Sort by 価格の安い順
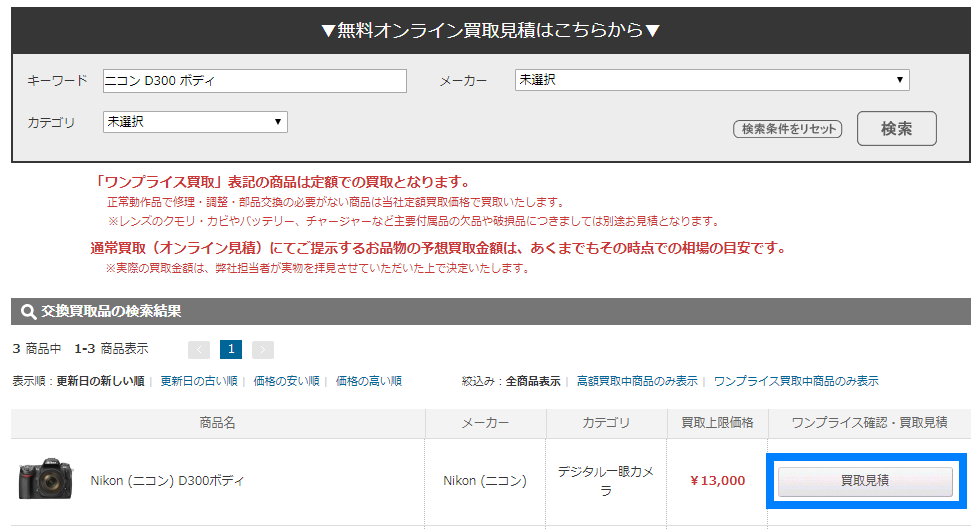This screenshot has width=980, height=529. click(286, 381)
